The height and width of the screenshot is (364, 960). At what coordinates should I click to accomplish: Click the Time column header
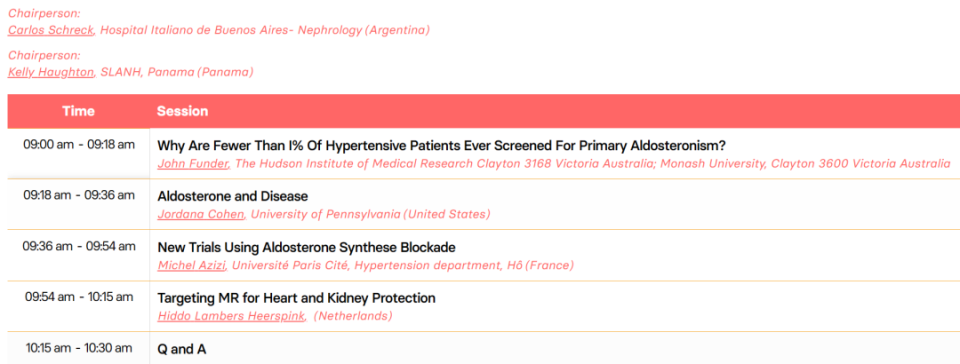[78, 111]
